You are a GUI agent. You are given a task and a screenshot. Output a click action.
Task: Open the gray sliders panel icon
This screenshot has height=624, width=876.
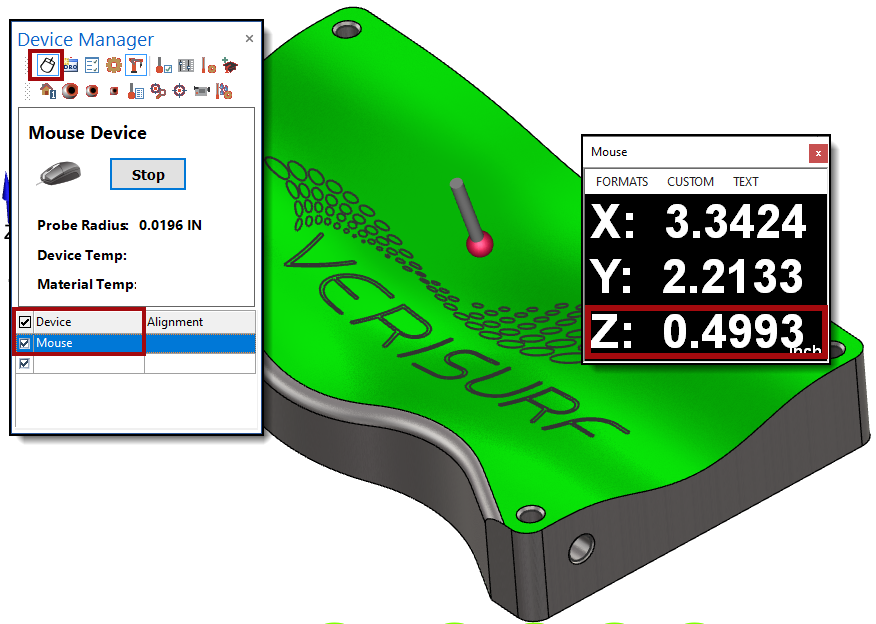186,65
